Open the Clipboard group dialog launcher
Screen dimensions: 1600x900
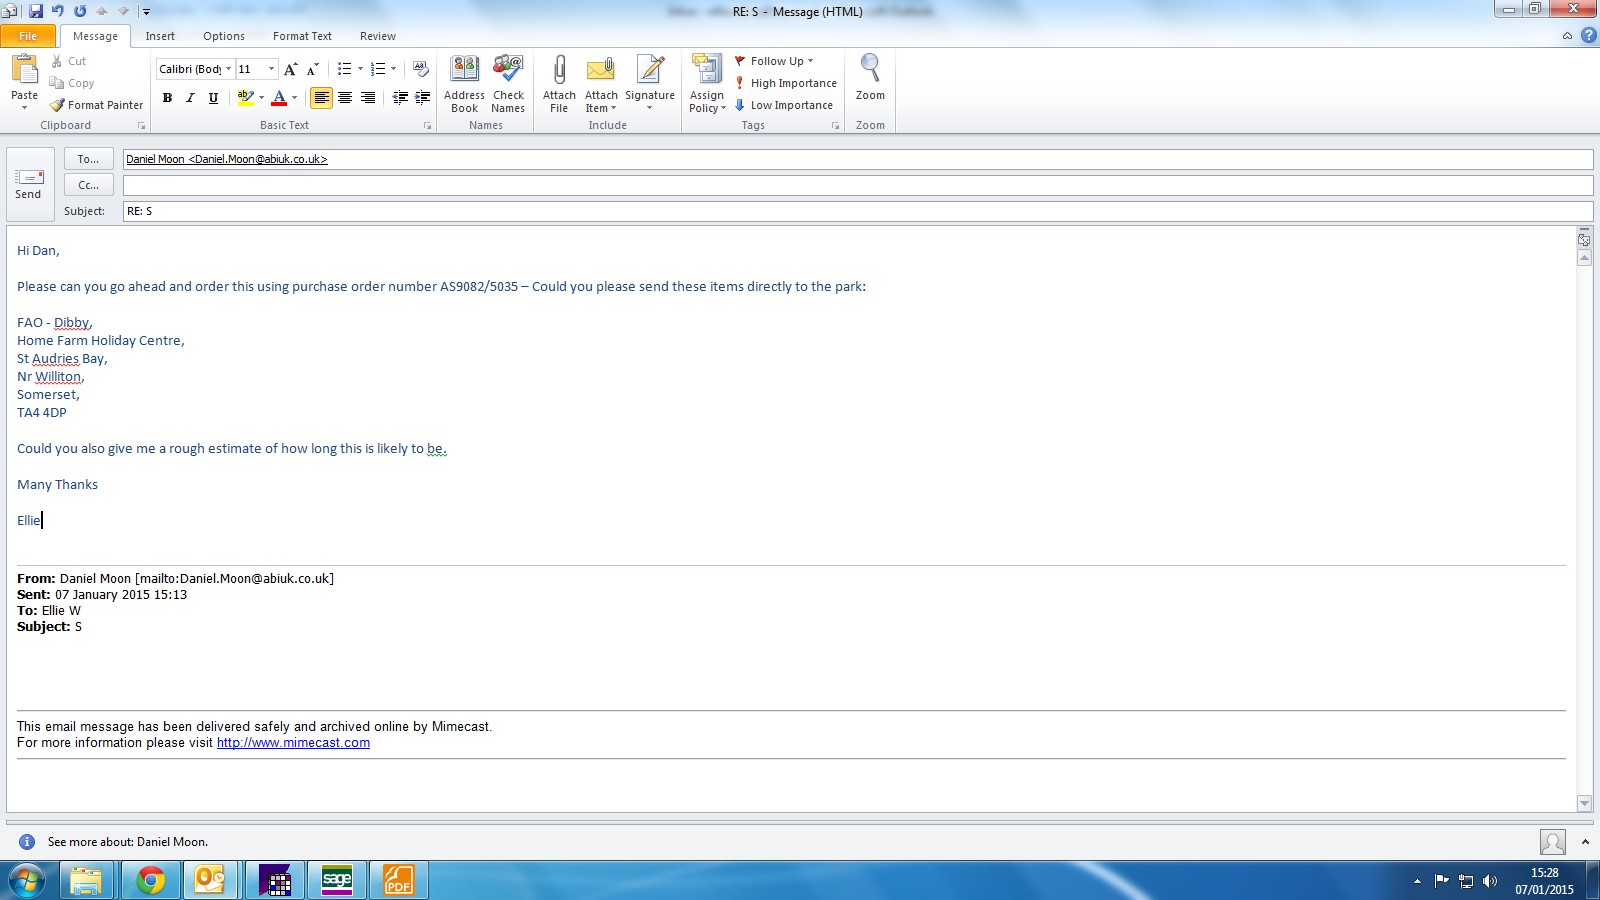coord(141,126)
